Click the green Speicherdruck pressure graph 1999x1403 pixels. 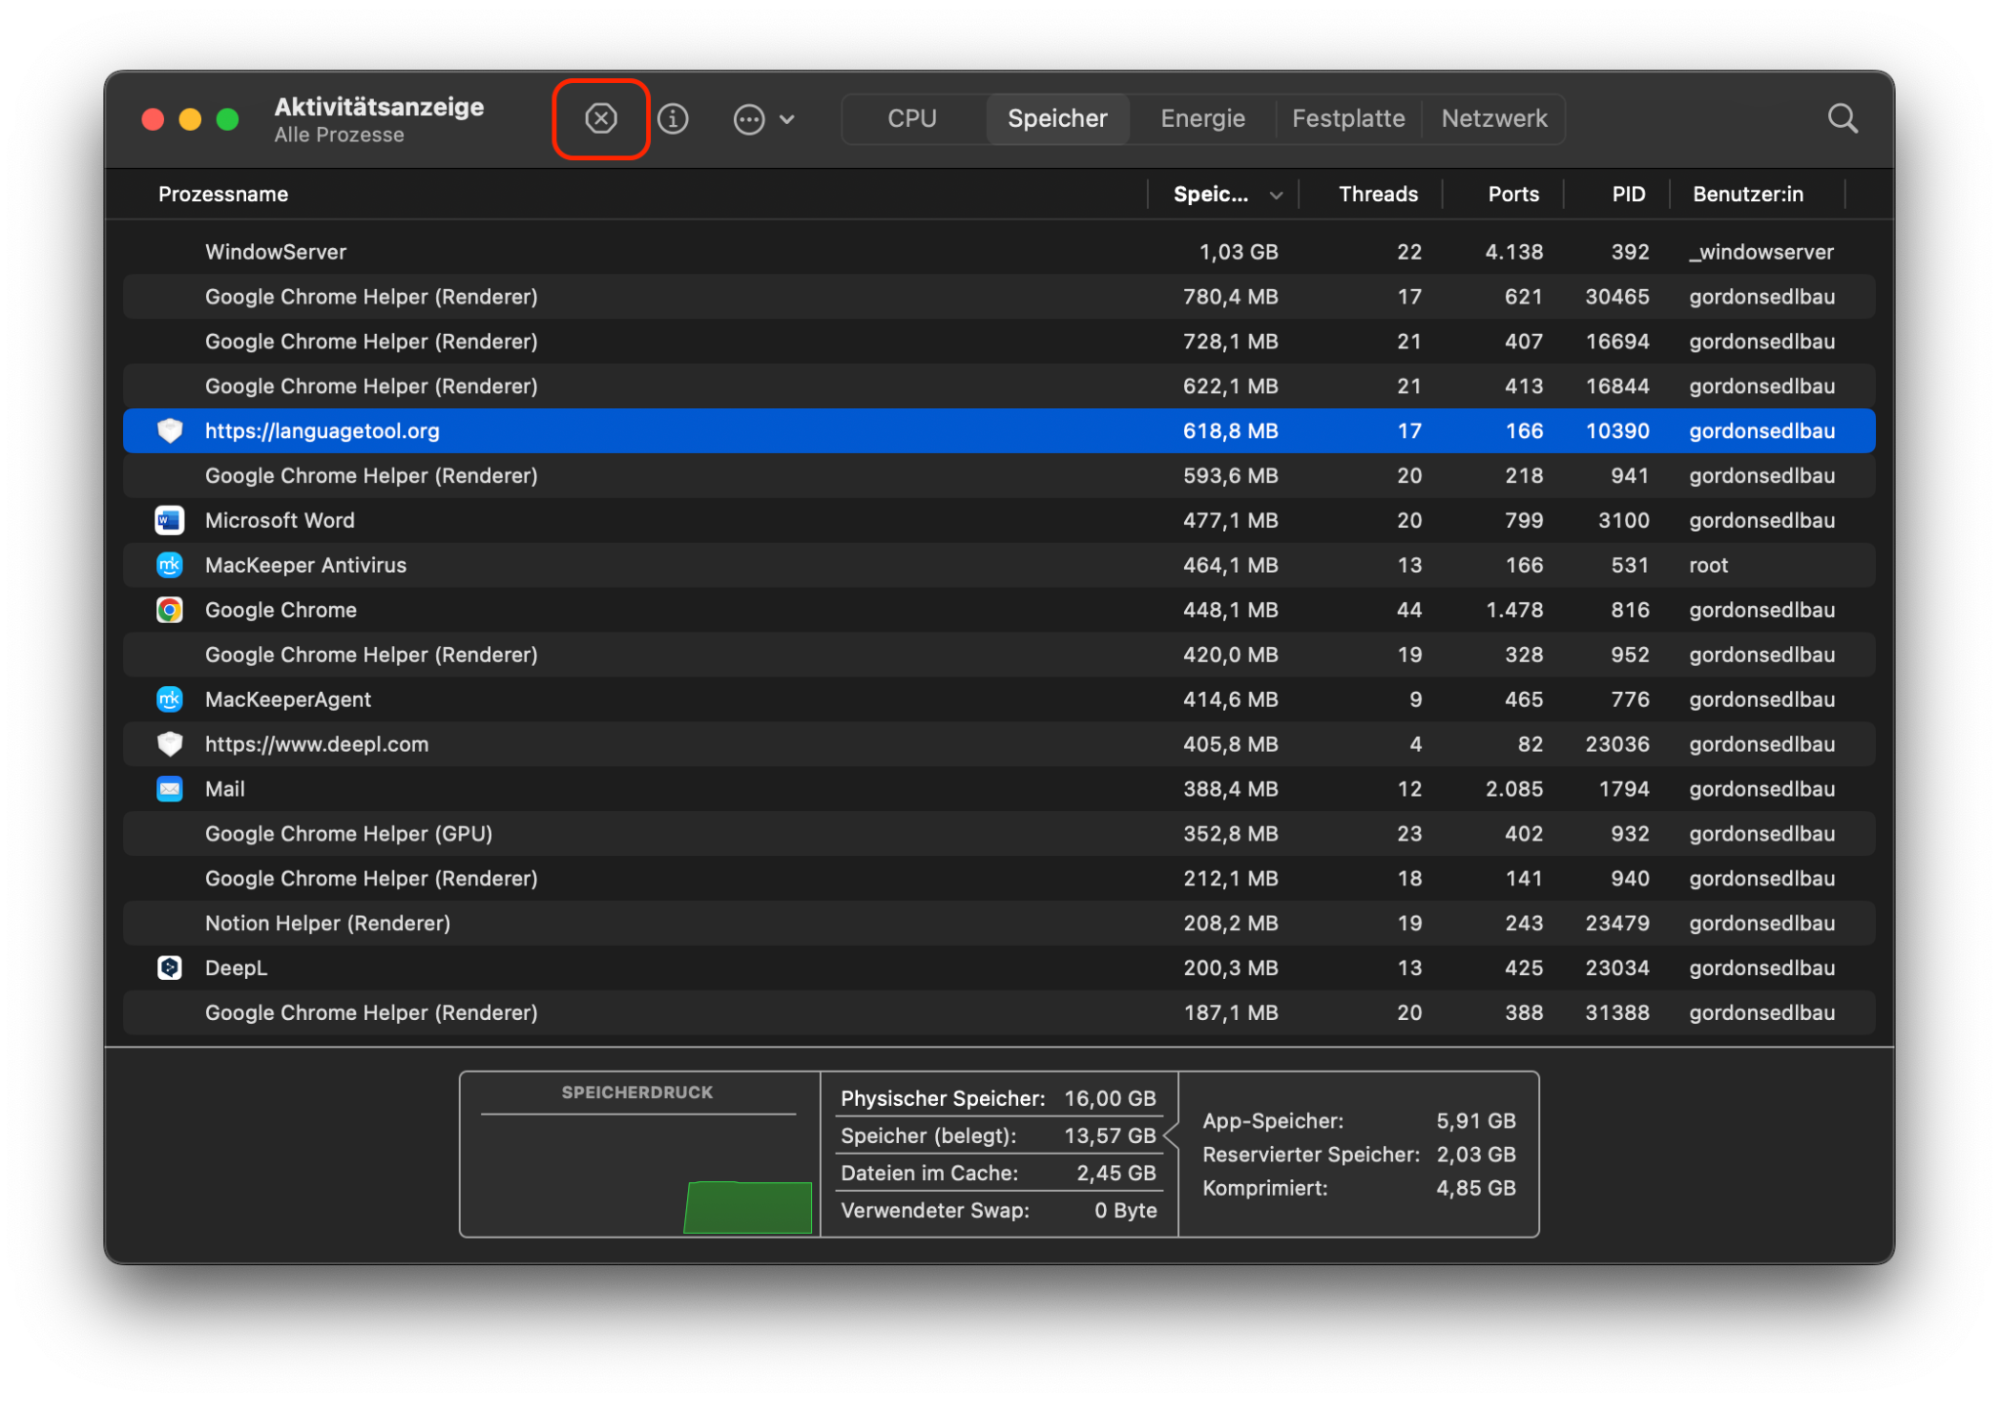[x=748, y=1206]
